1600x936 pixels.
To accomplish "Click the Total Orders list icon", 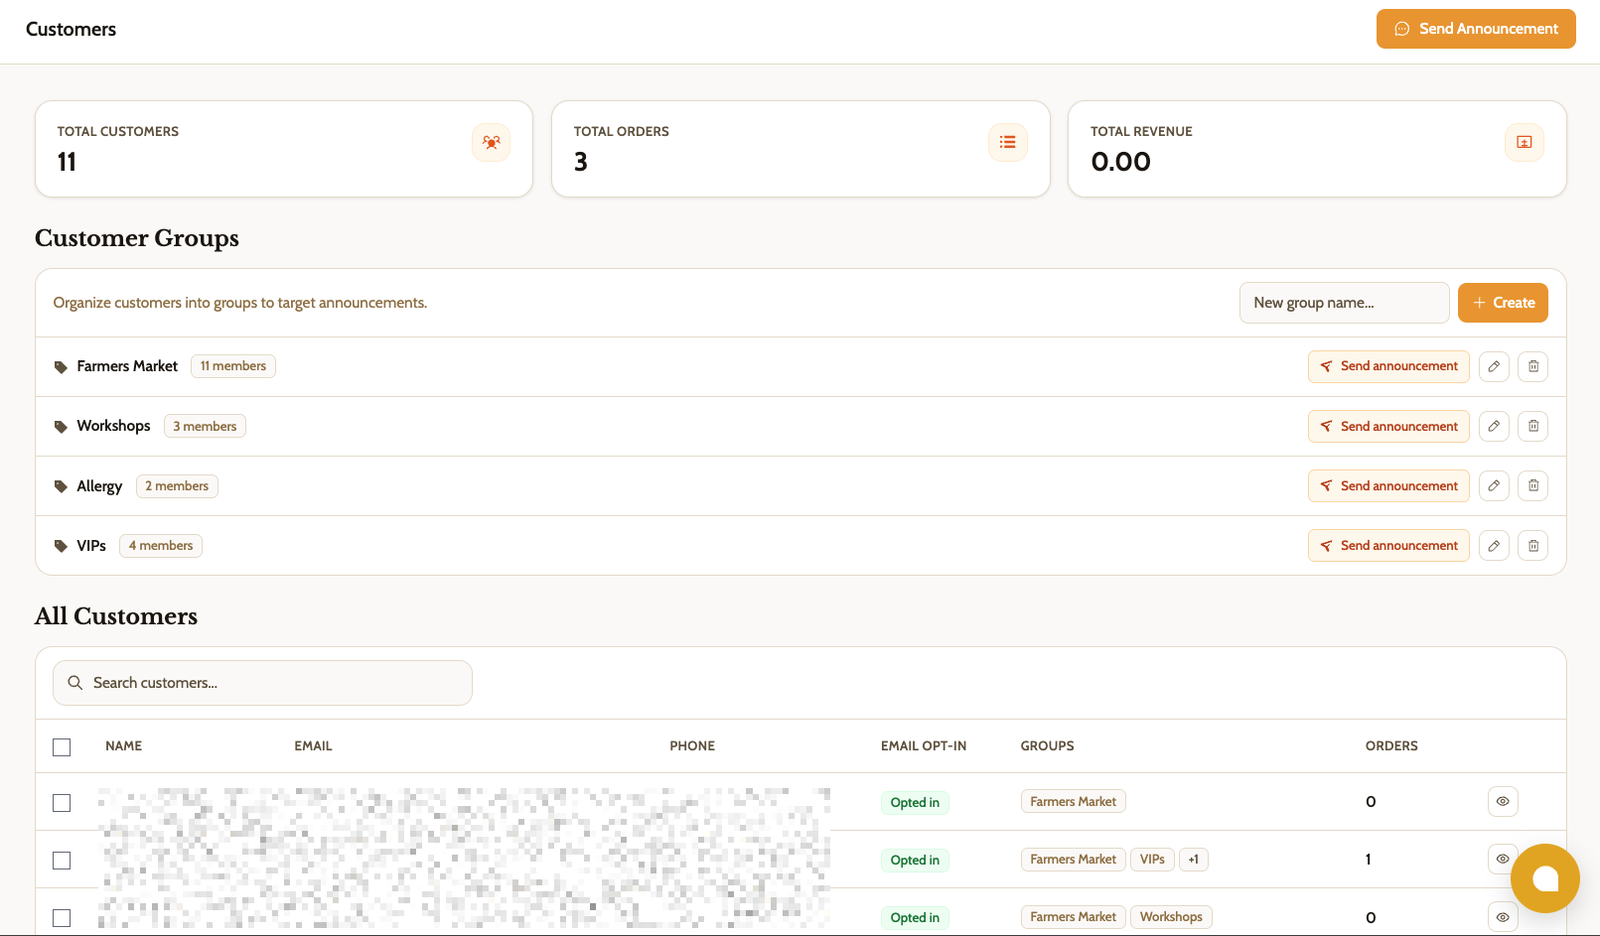I will tap(1008, 142).
